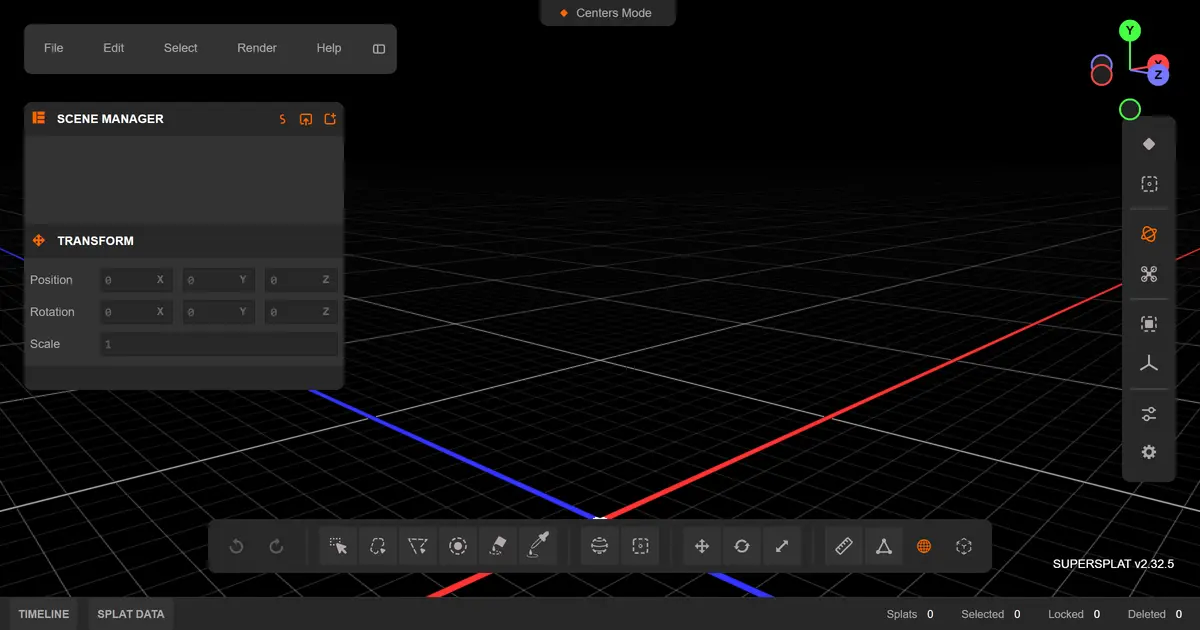Click the Rotation Y input field
Image resolution: width=1200 pixels, height=630 pixels.
[218, 312]
